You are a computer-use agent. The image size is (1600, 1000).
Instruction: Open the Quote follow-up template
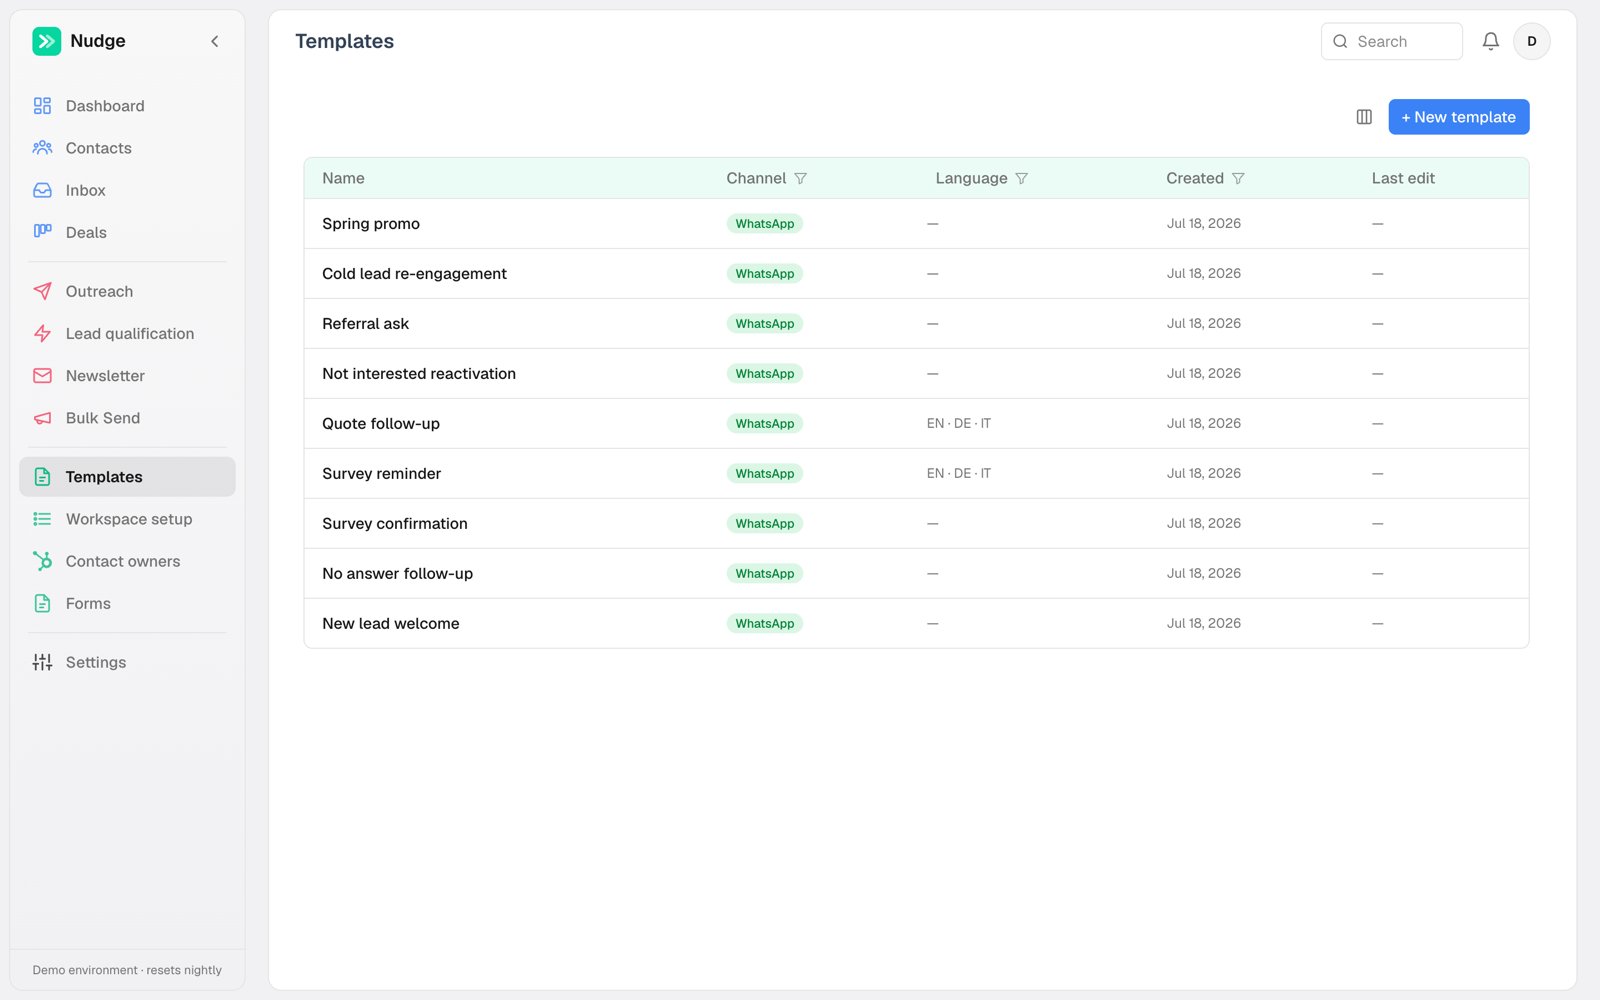coord(381,424)
